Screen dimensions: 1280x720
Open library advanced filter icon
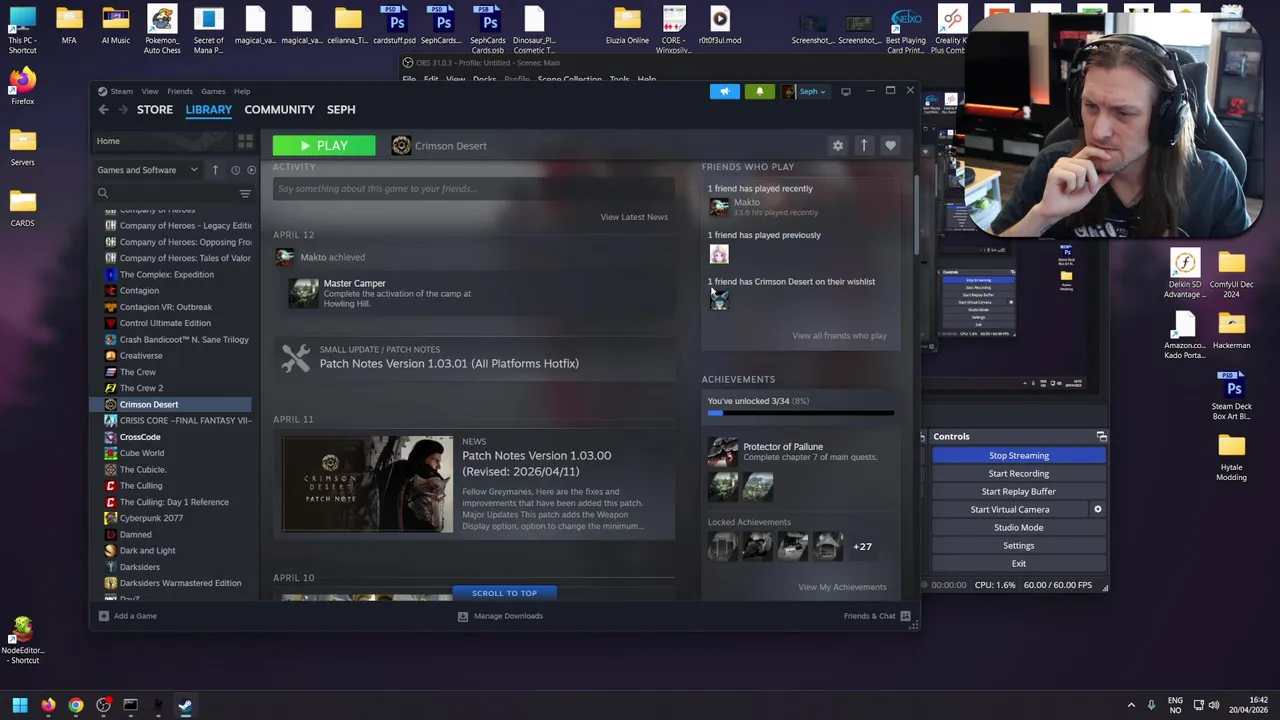point(245,193)
